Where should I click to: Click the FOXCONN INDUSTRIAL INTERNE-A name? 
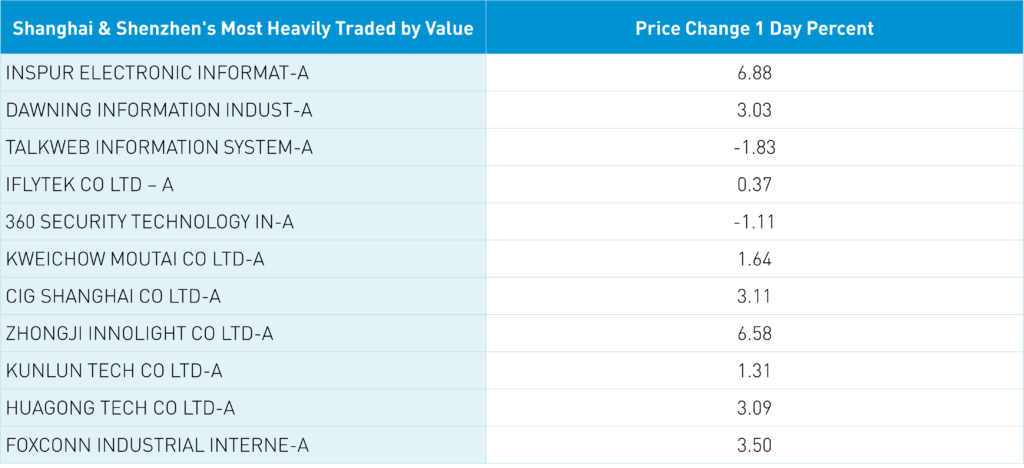coord(150,445)
